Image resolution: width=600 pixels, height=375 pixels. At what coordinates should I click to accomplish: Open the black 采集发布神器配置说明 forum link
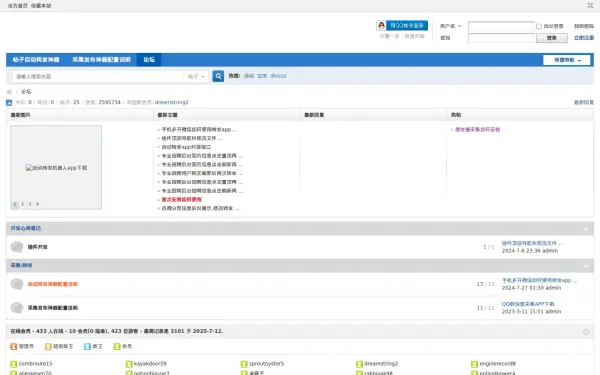(52, 308)
